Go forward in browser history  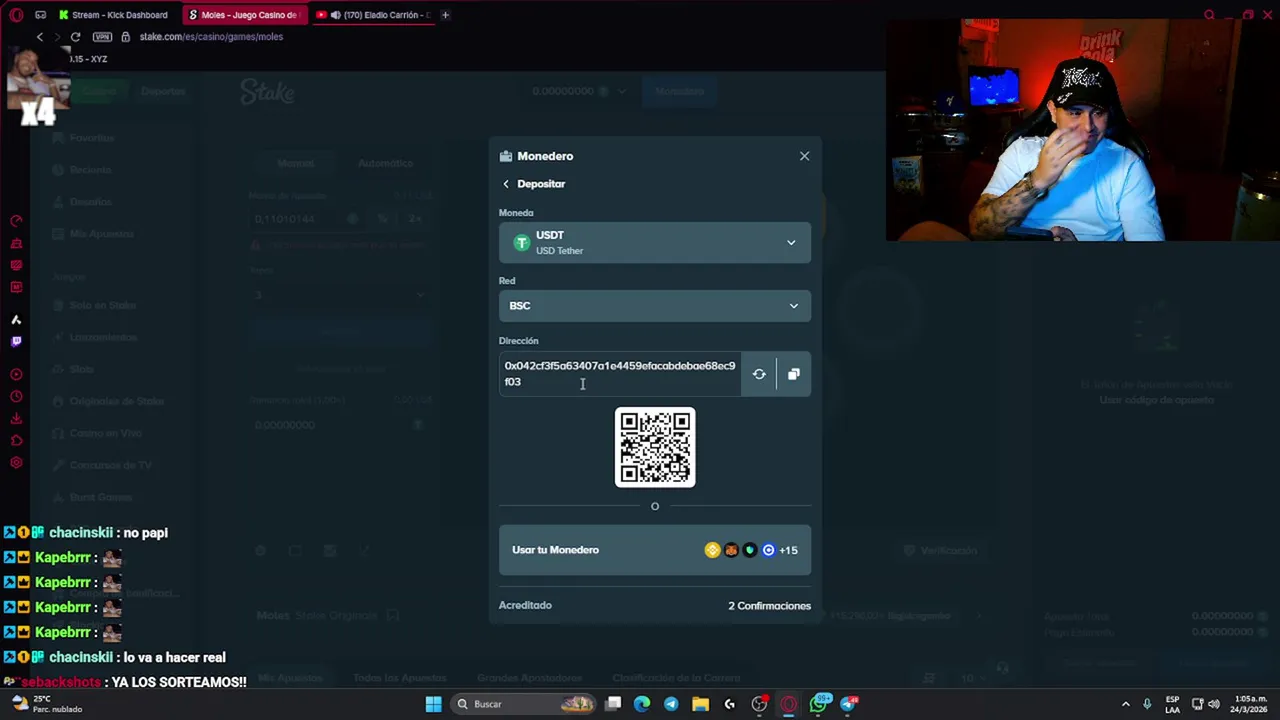pyautogui.click(x=57, y=37)
